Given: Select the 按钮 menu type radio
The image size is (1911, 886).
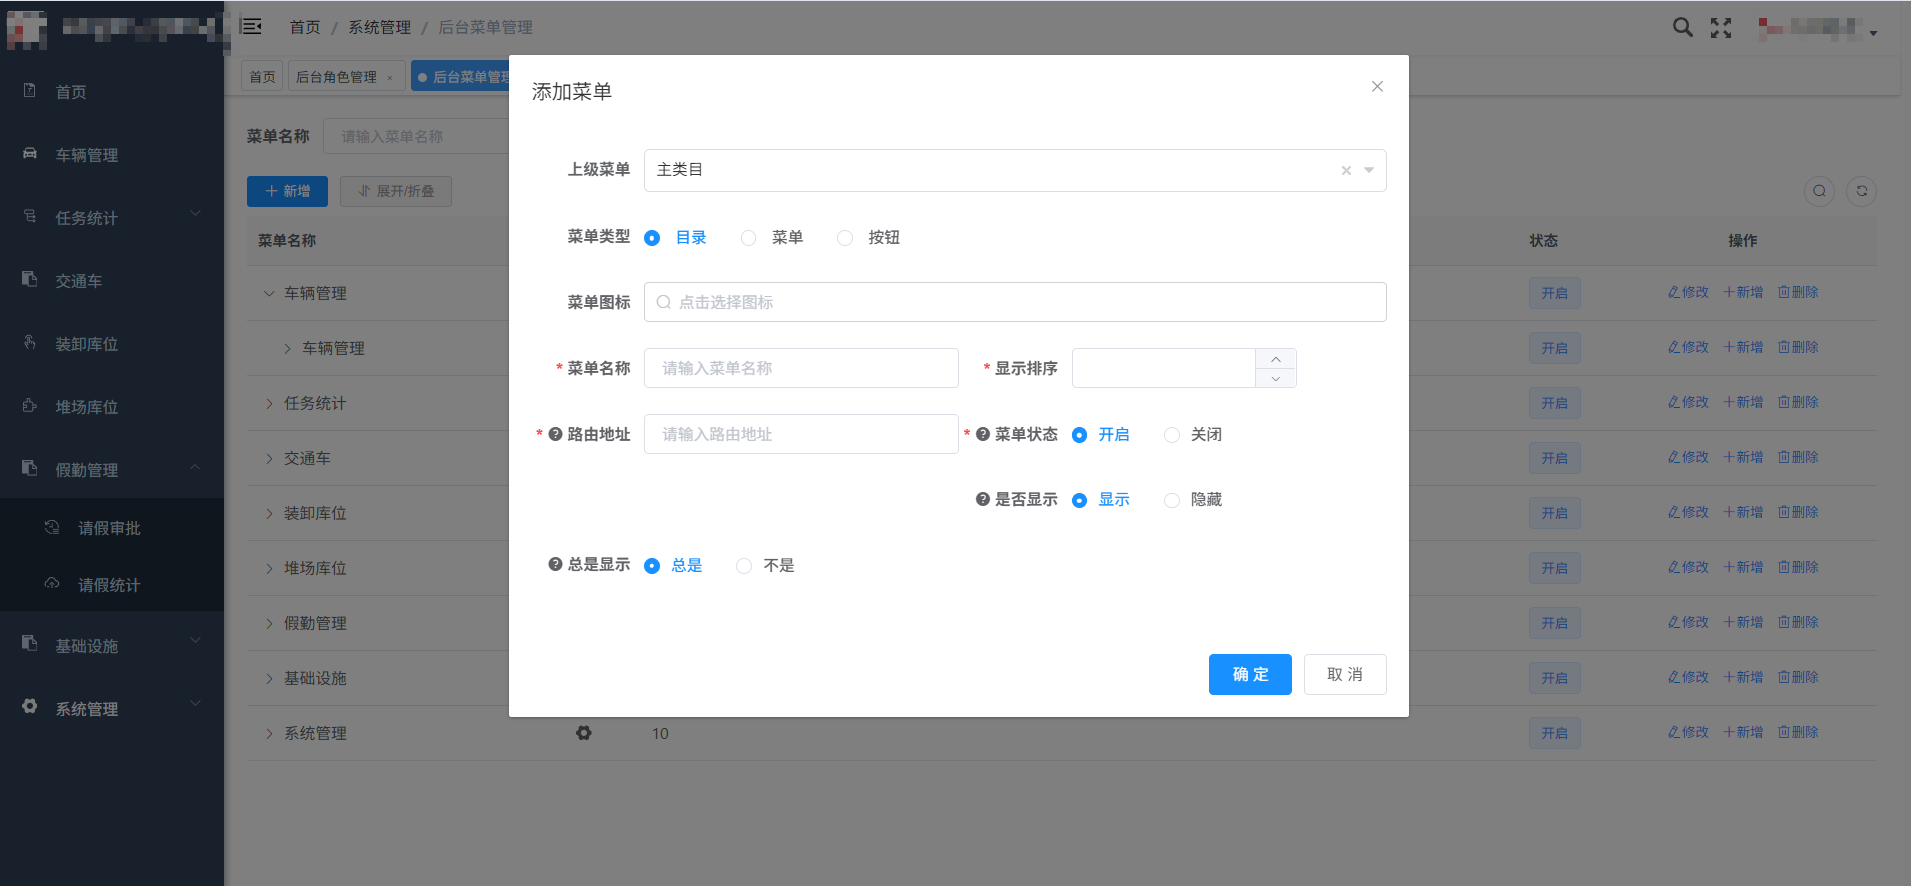Looking at the screenshot, I should (845, 238).
